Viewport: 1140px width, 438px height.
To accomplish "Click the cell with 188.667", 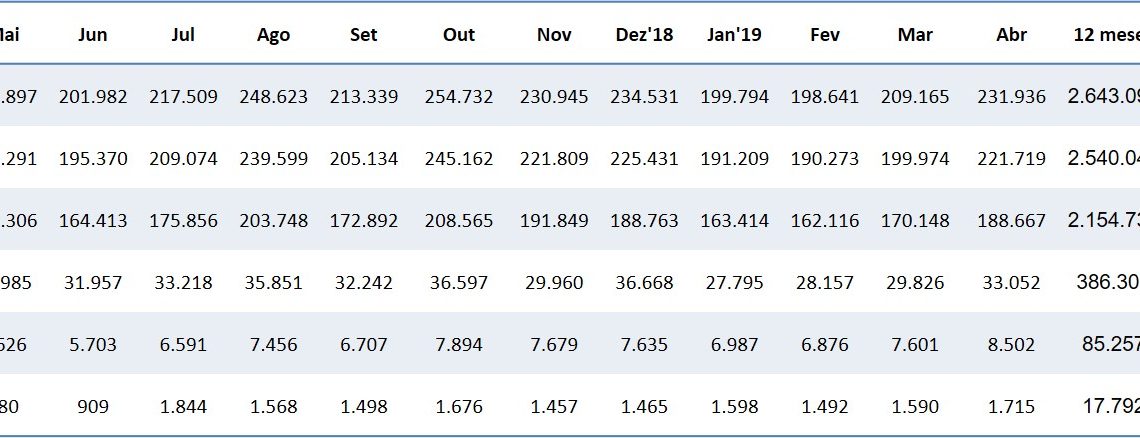I will (1012, 221).
